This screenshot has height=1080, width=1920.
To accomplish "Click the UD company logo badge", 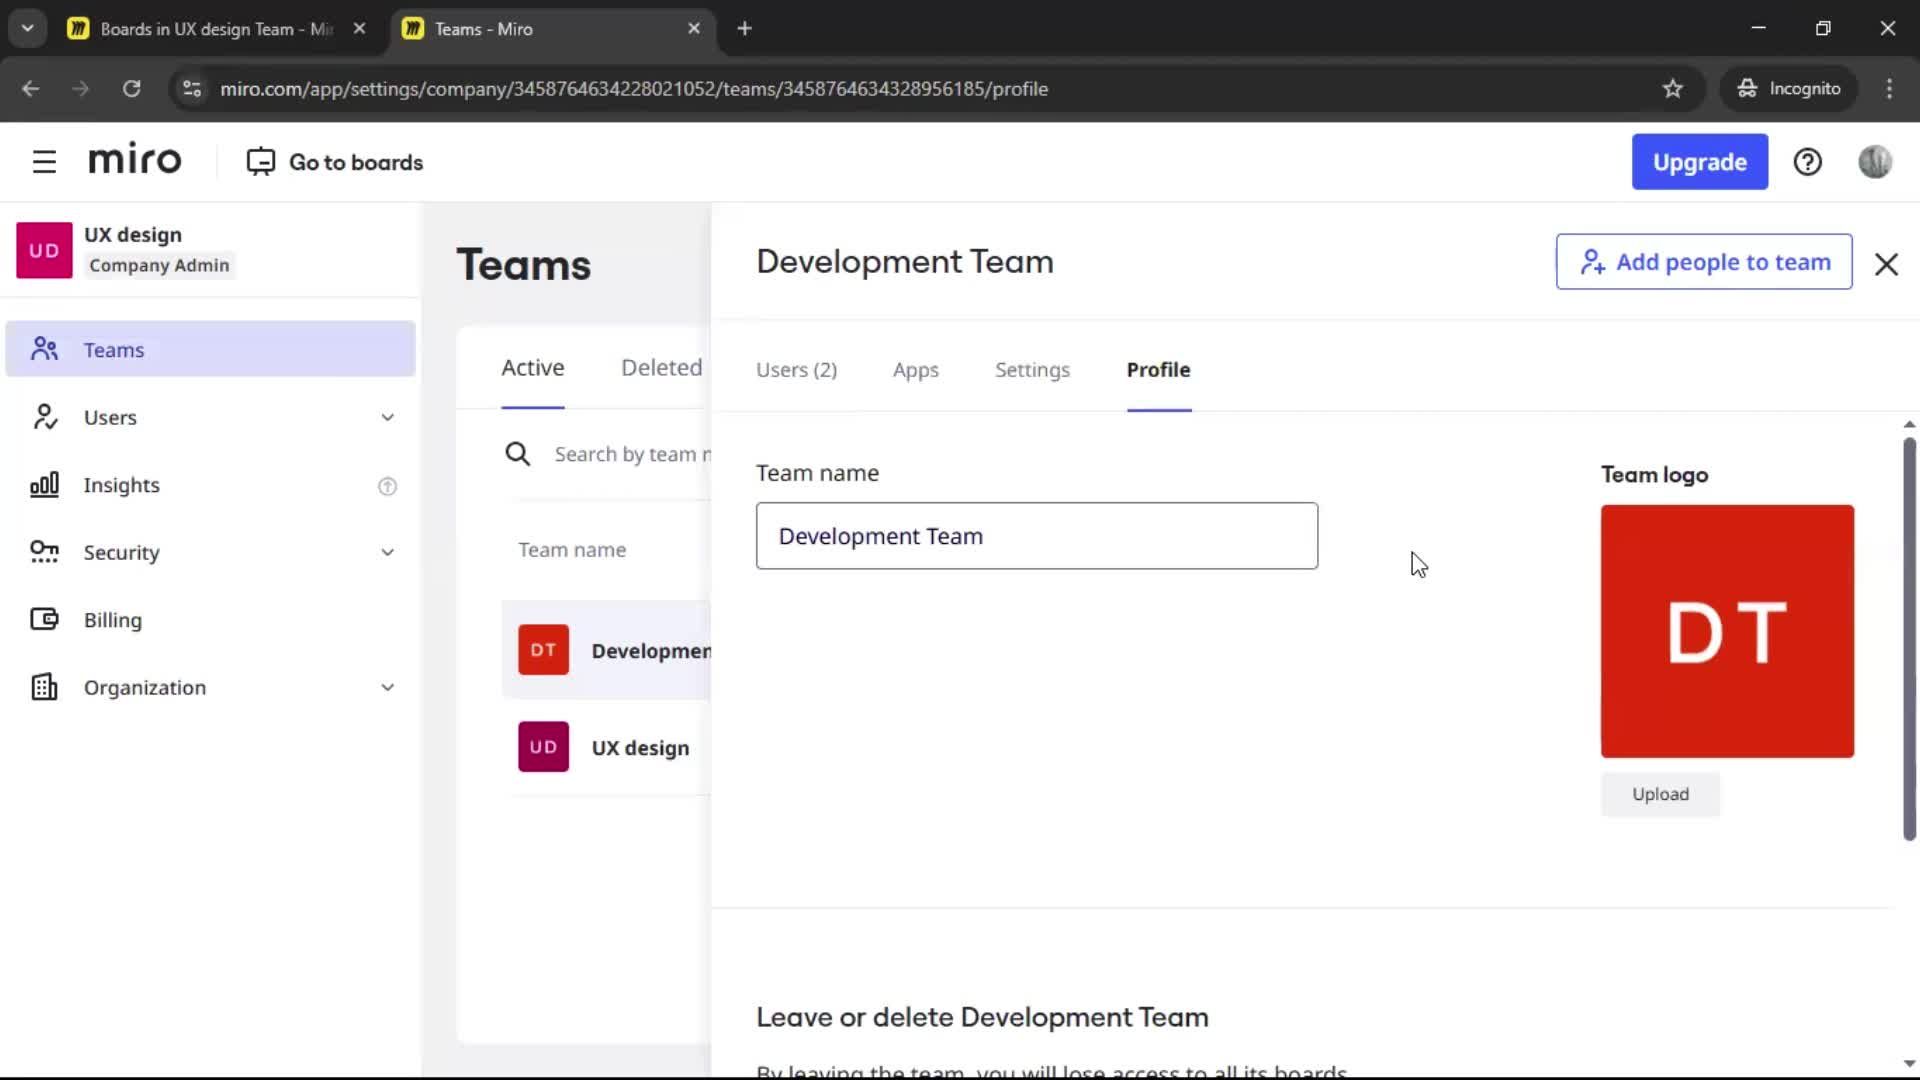I will 44,250.
